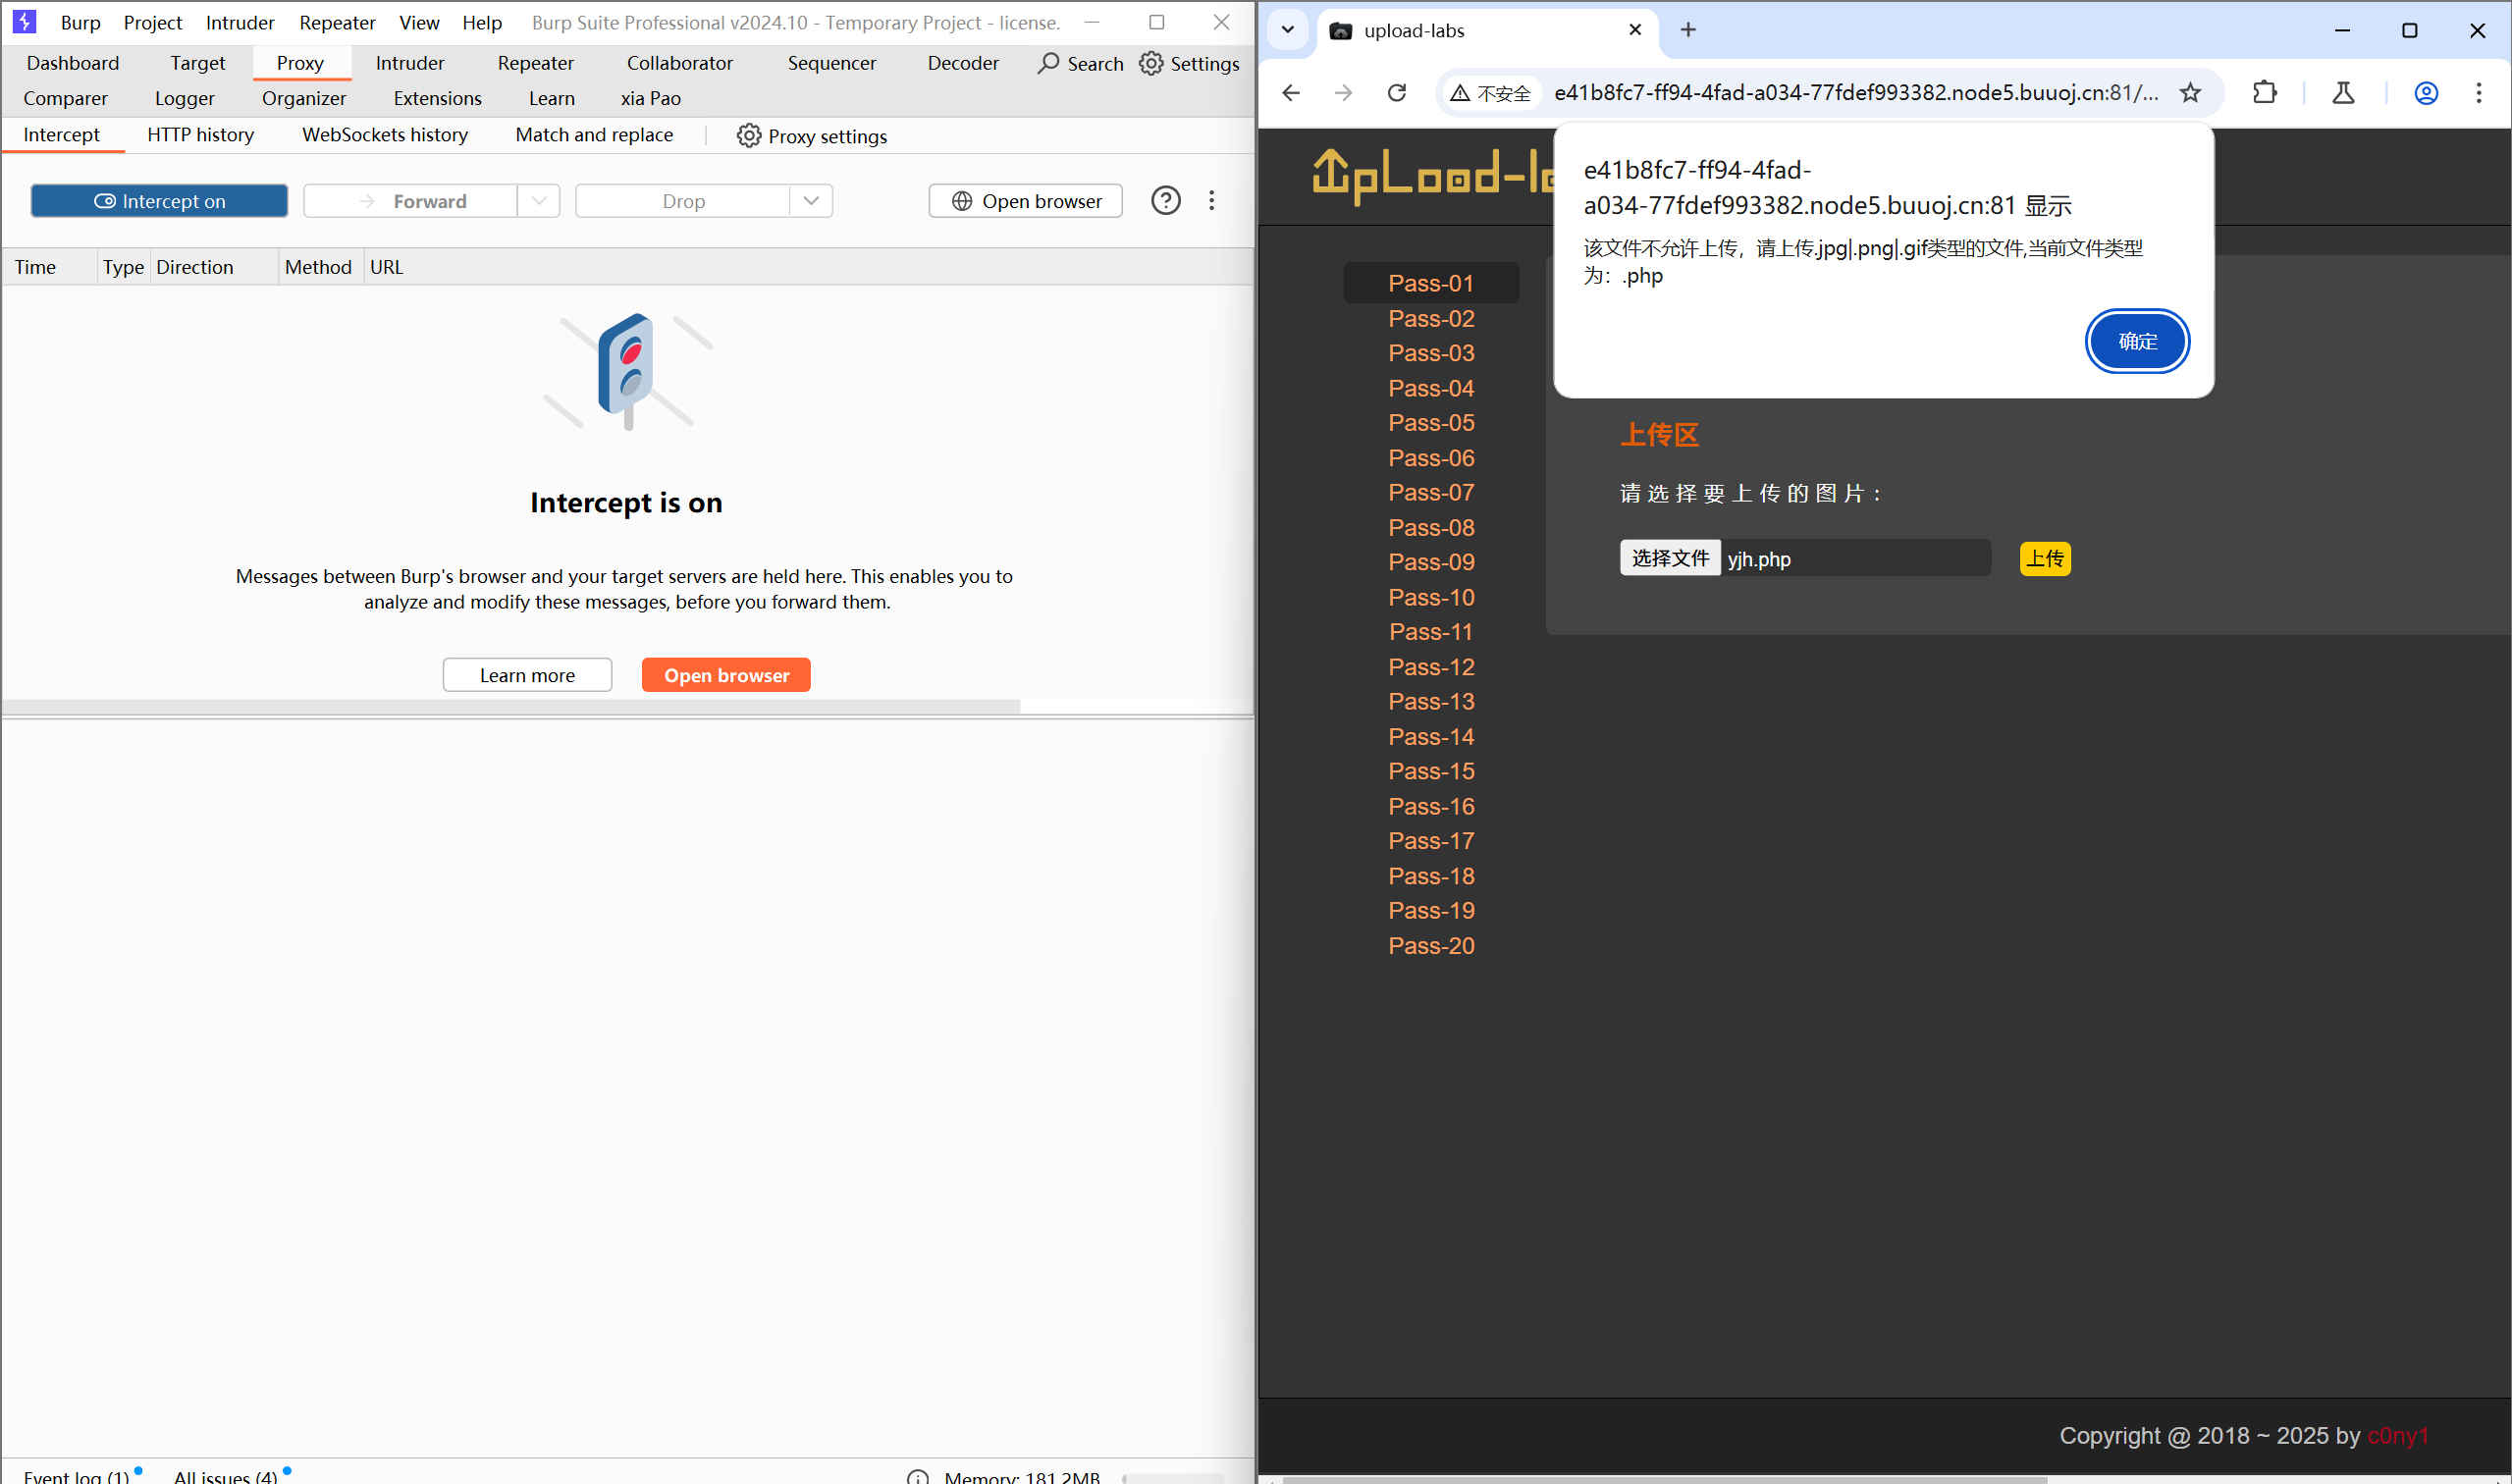The height and width of the screenshot is (1484, 2512).
Task: Reload the upload-labs page
Action: pyautogui.click(x=1397, y=93)
